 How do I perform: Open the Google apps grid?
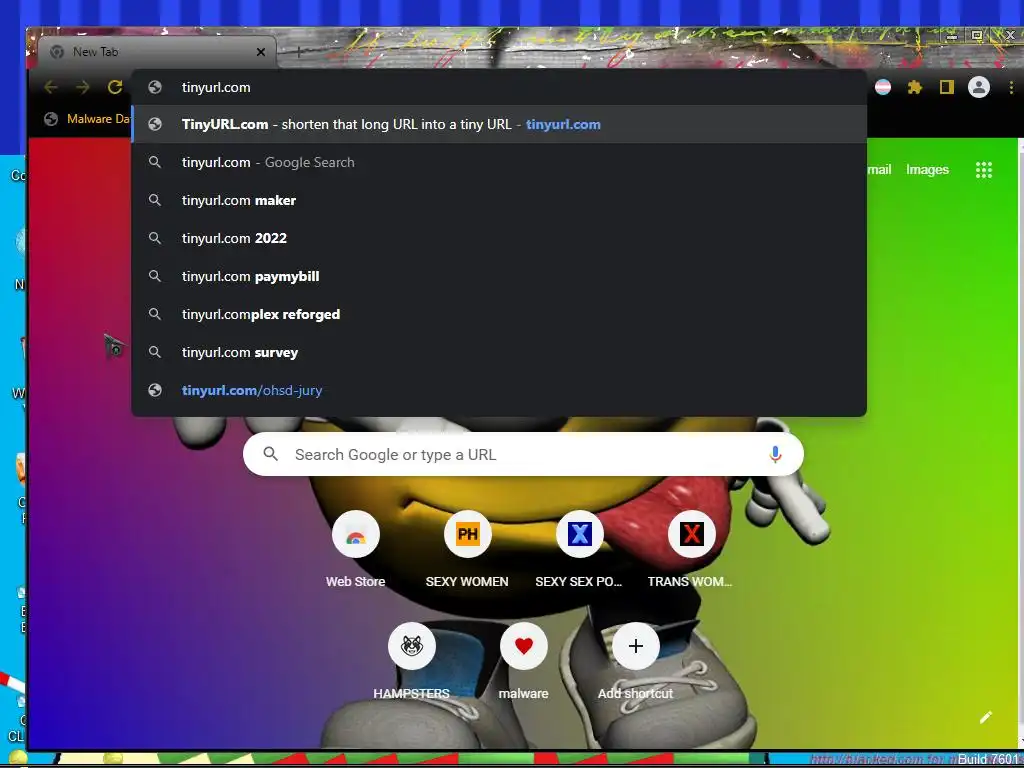tap(984, 170)
